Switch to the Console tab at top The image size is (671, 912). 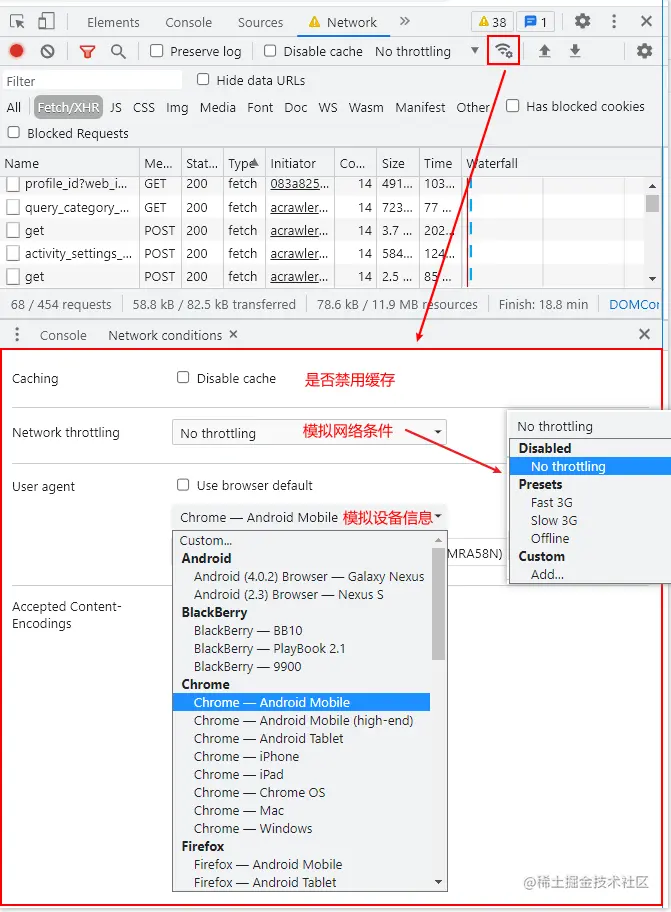pos(188,22)
